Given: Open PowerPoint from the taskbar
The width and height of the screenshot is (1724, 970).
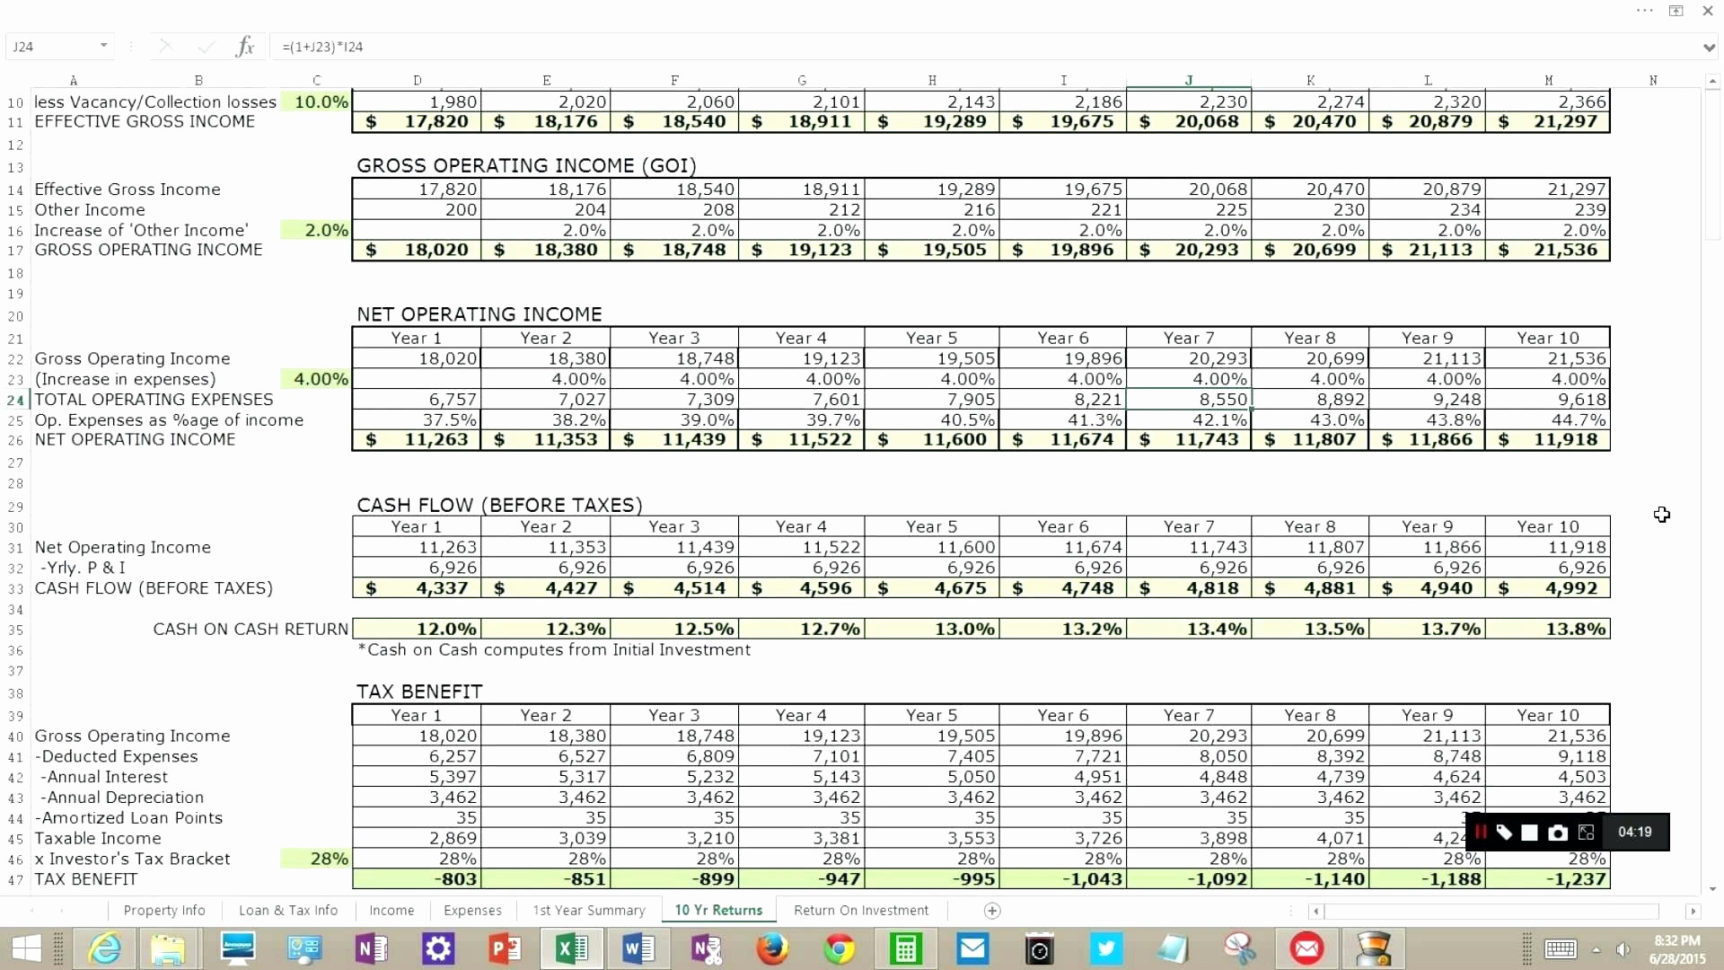Looking at the screenshot, I should 505,948.
